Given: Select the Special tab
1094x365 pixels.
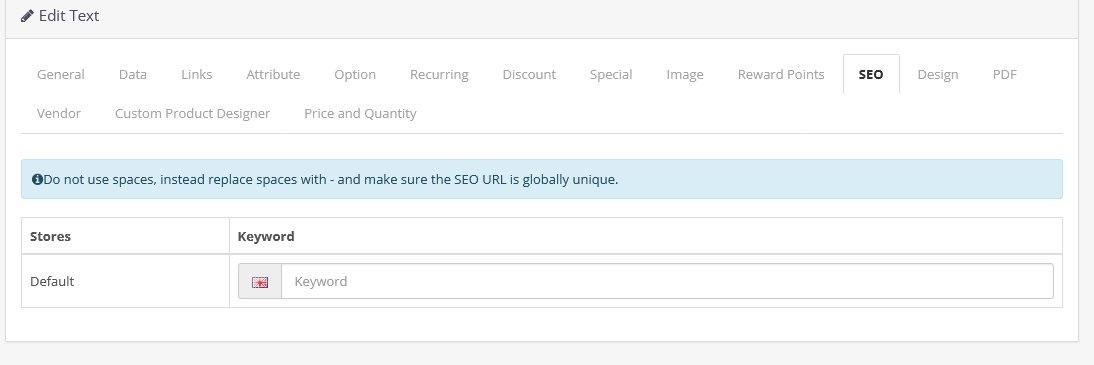Looking at the screenshot, I should 610,74.
